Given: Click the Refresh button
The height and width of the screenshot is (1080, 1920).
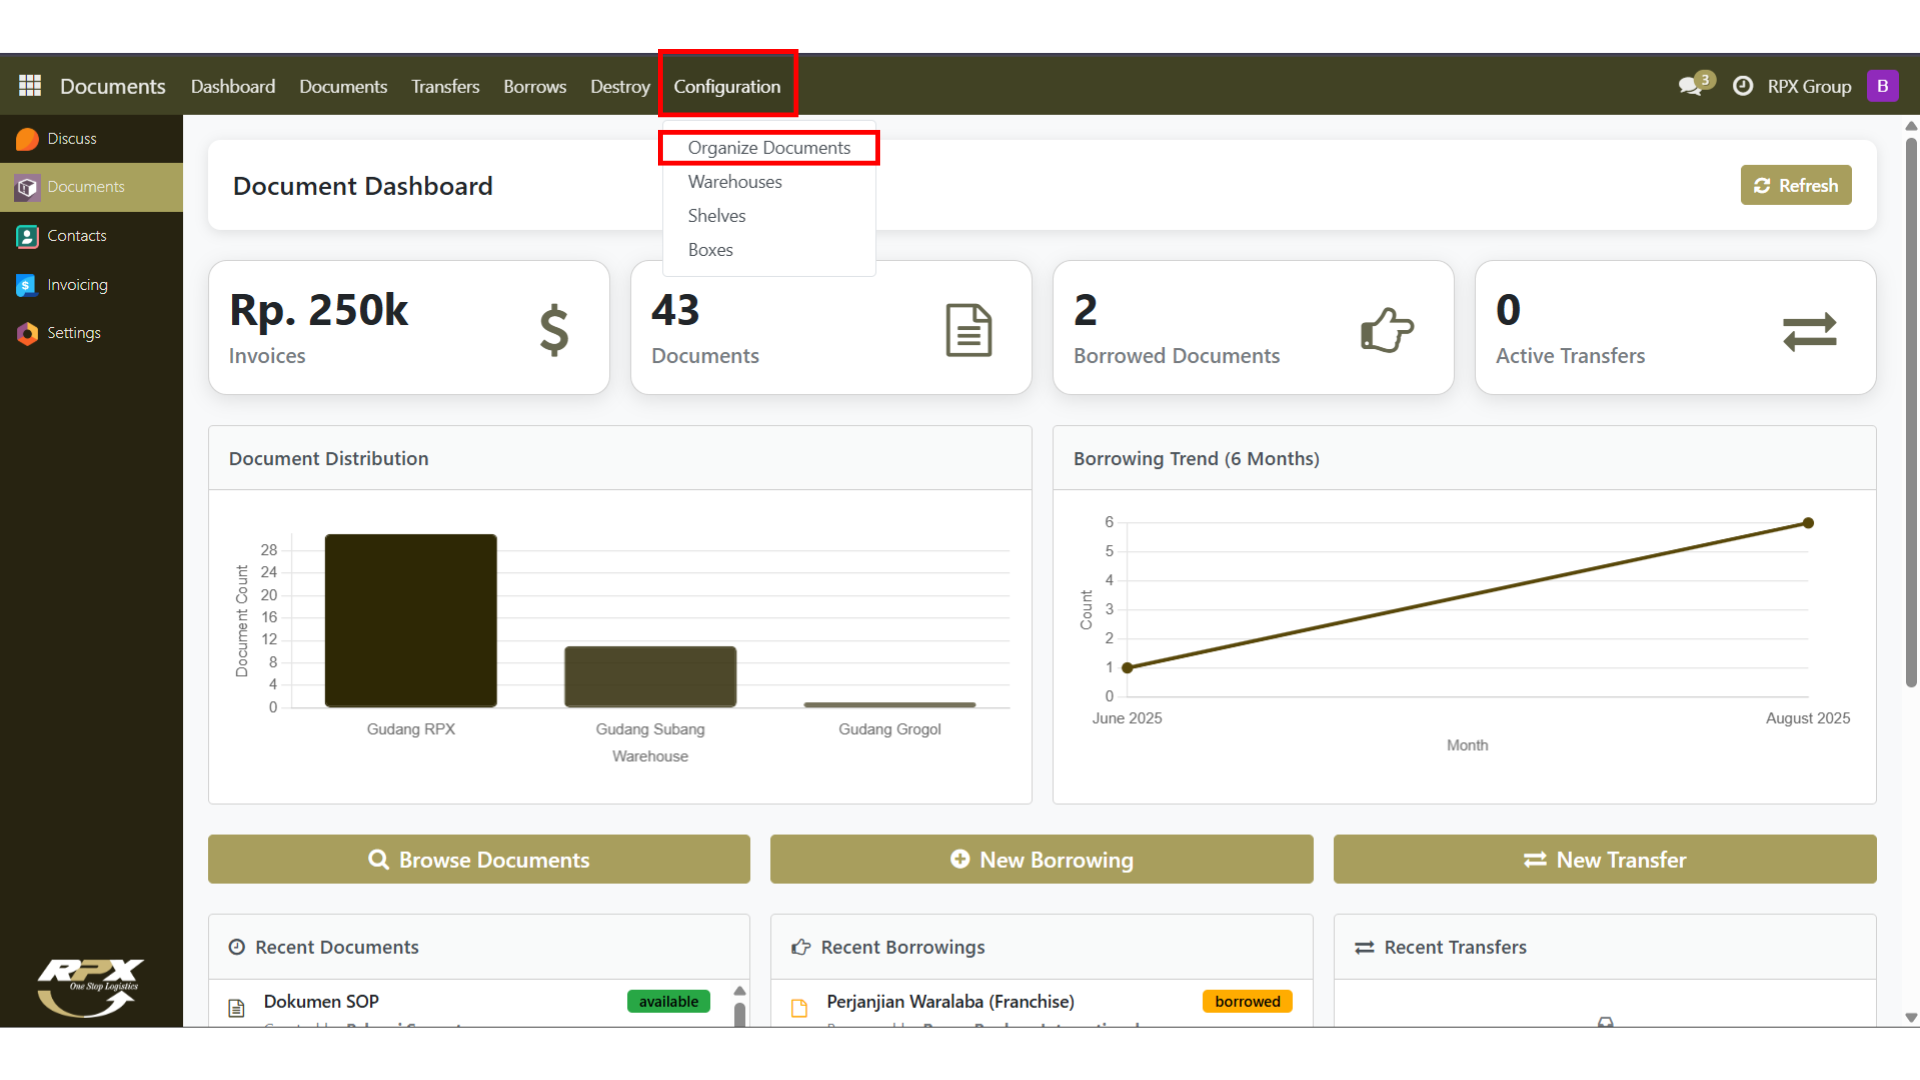Looking at the screenshot, I should pyautogui.click(x=1796, y=186).
